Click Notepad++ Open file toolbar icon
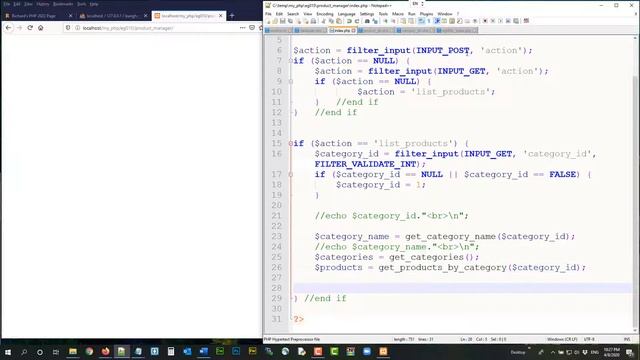 (275, 21)
